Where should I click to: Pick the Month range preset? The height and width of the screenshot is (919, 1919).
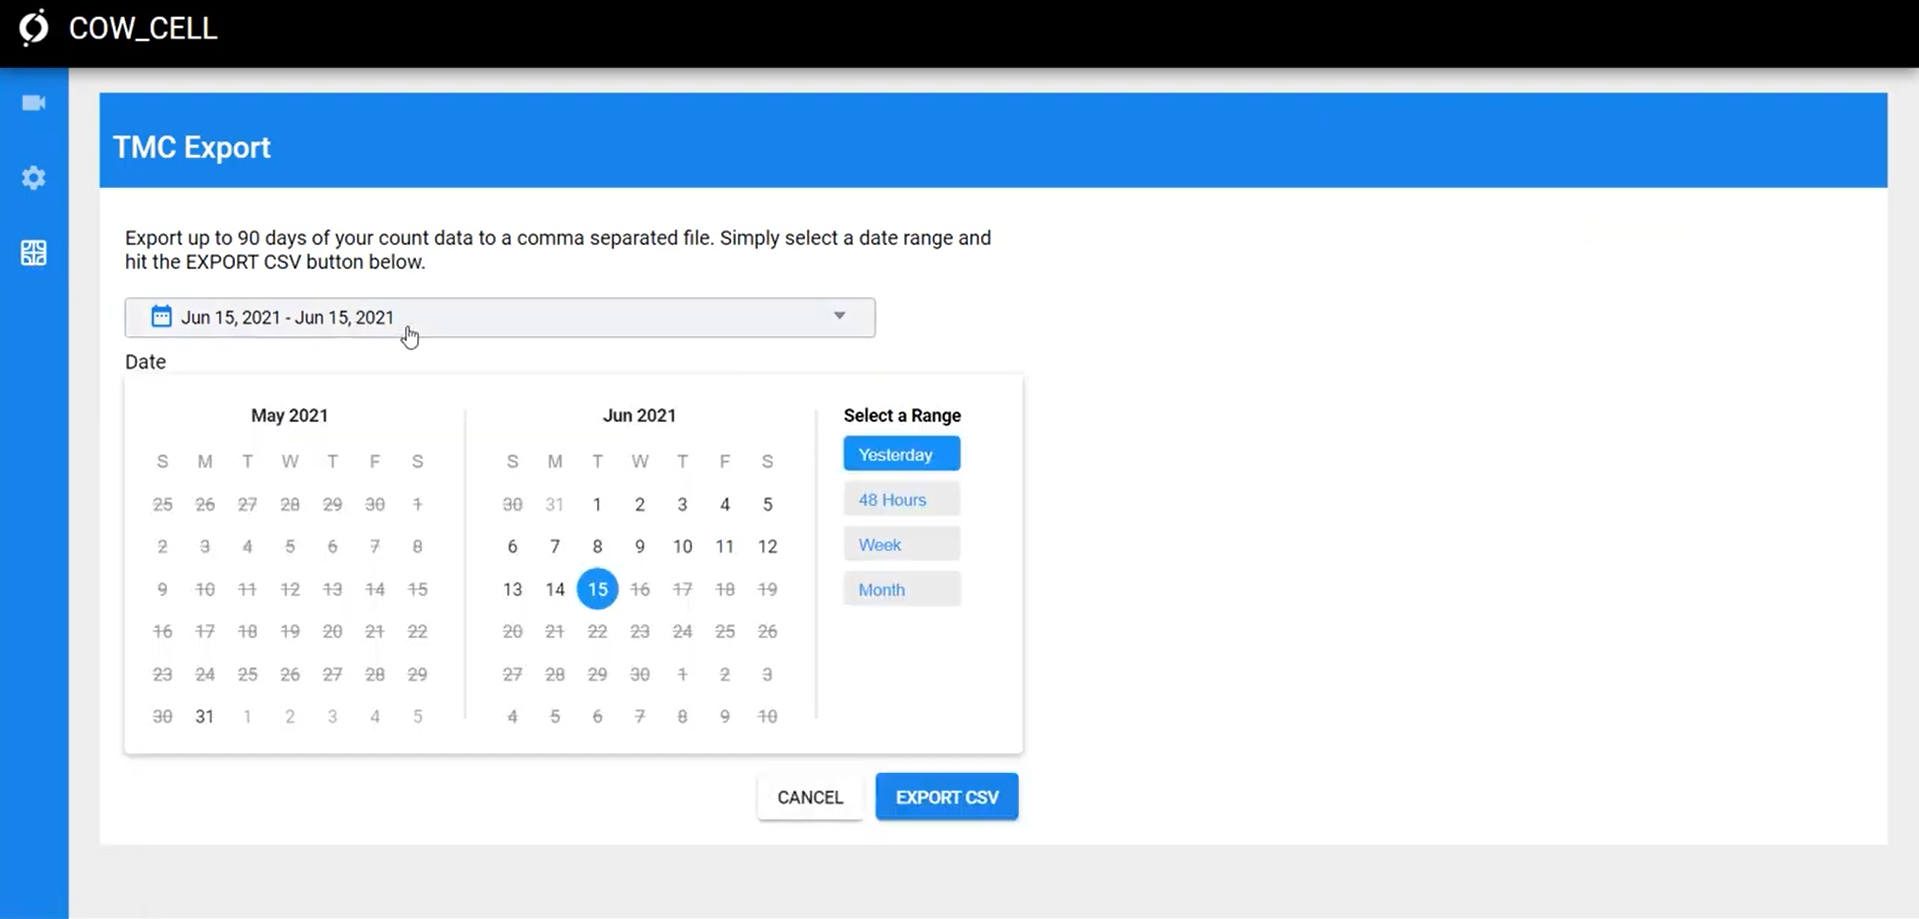pyautogui.click(x=901, y=589)
